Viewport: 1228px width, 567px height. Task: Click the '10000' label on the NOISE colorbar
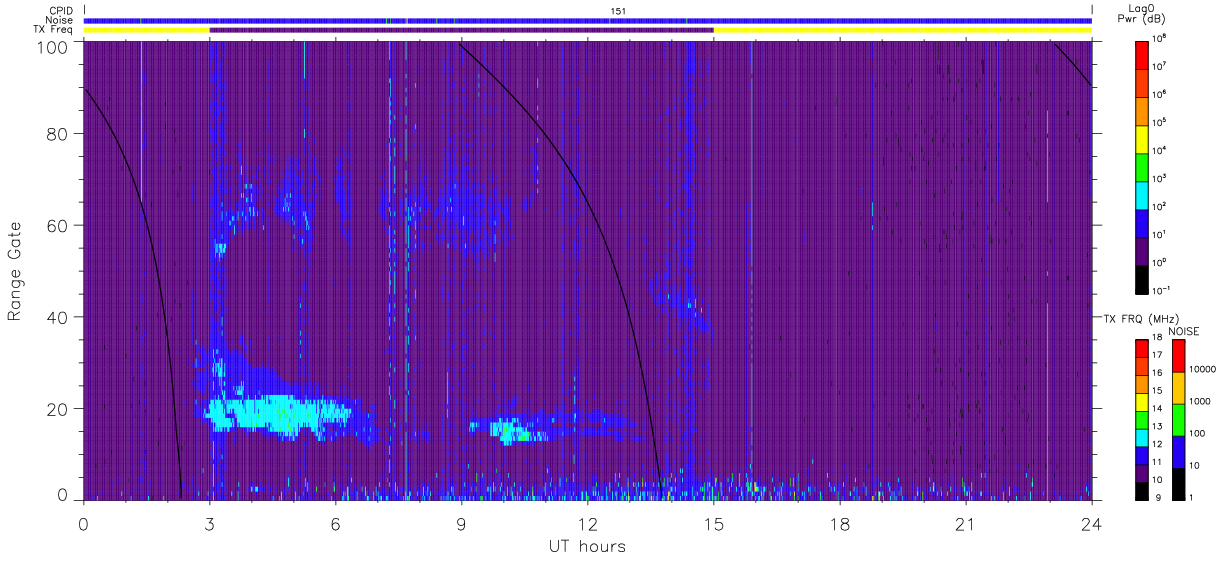(1202, 370)
